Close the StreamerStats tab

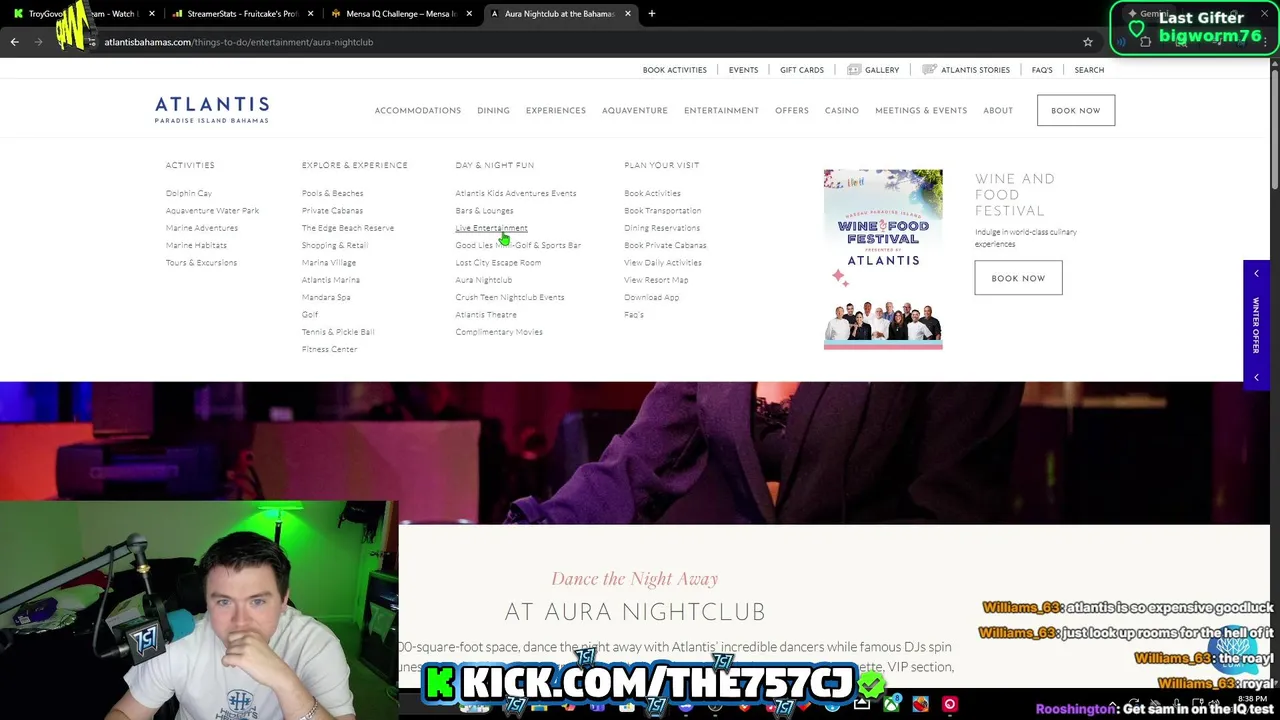click(310, 14)
